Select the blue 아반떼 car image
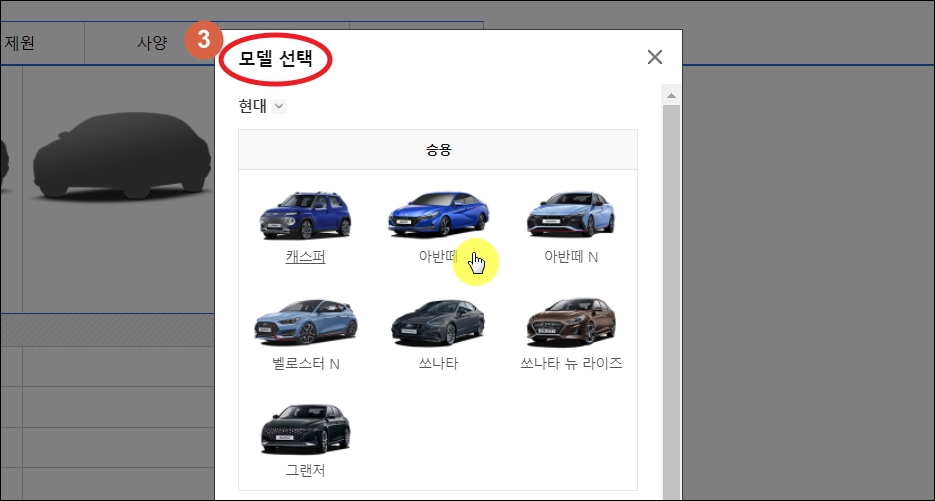 [x=438, y=214]
